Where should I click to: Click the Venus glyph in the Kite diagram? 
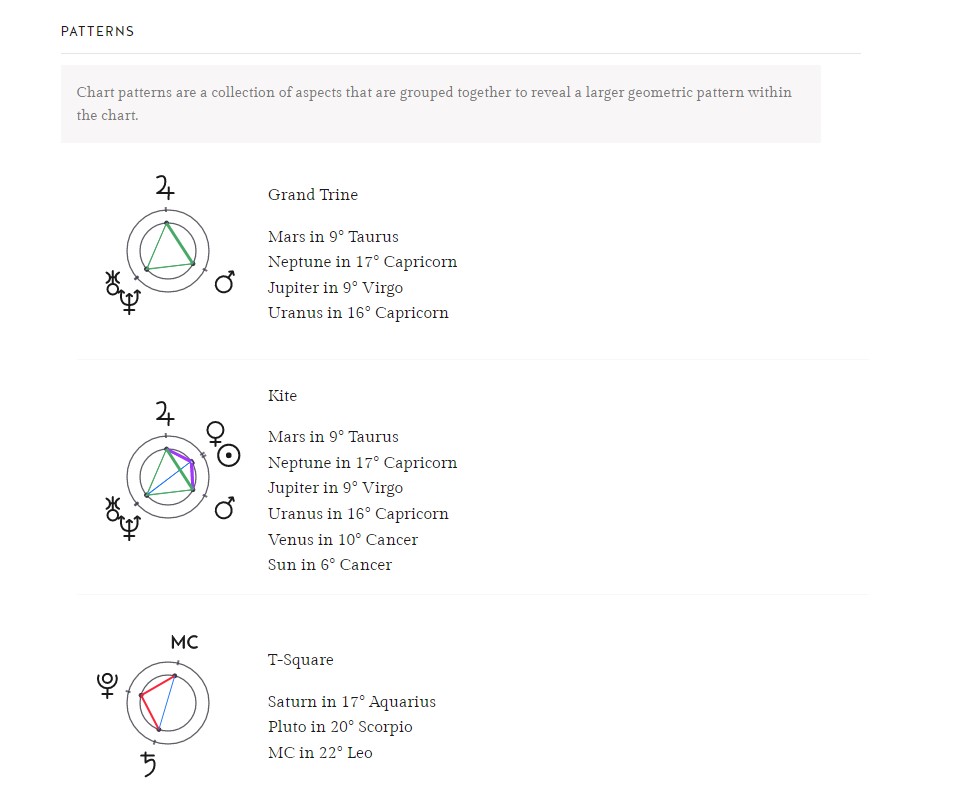pos(215,434)
